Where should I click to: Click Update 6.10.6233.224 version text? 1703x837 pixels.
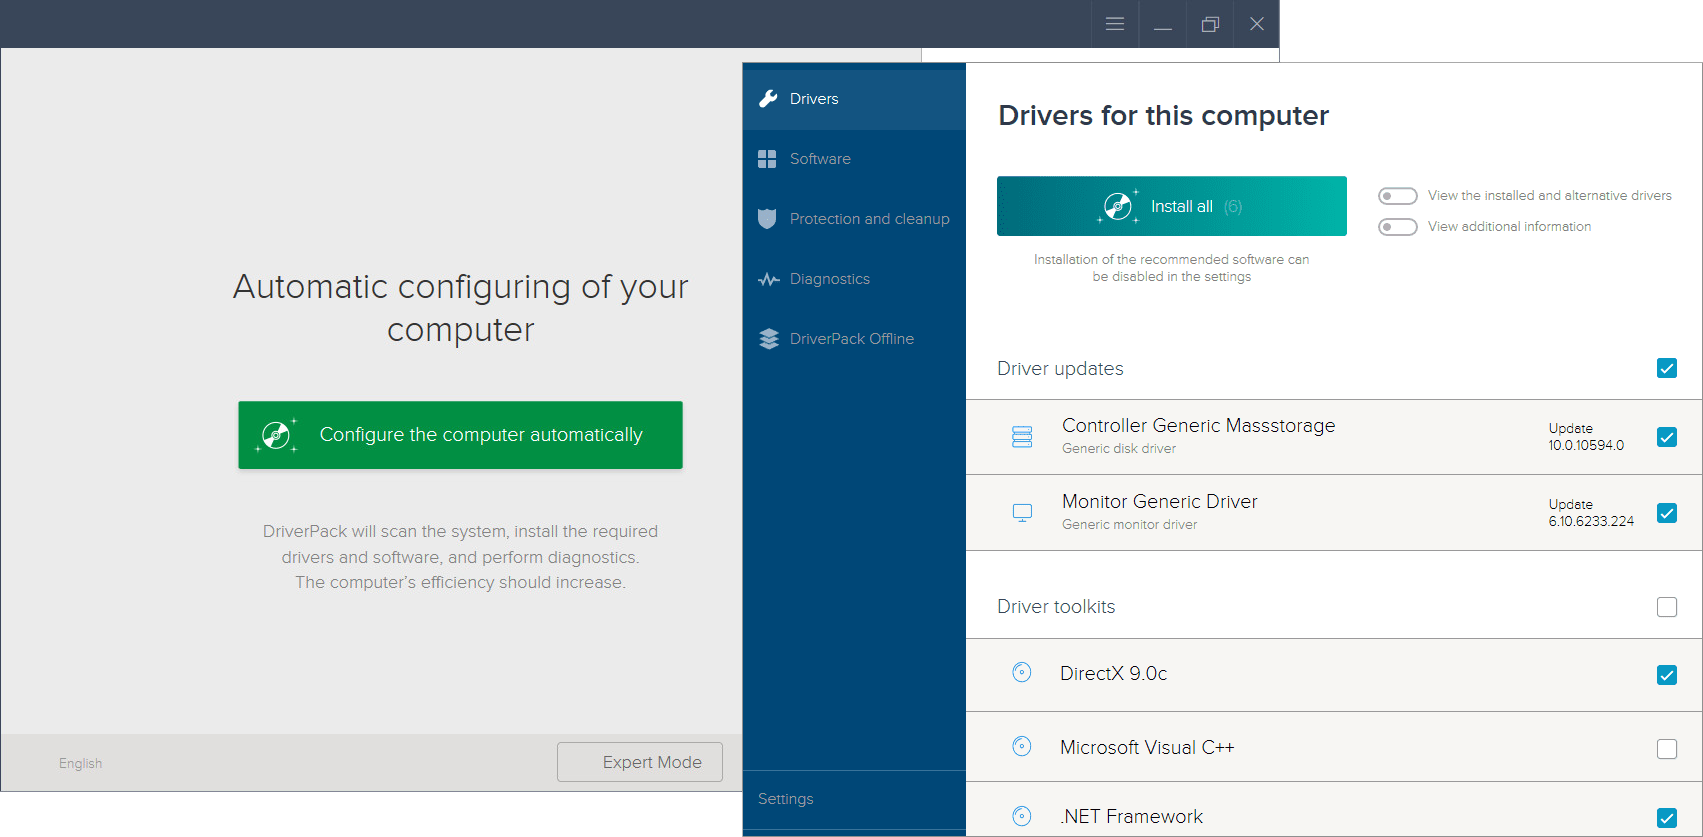1591,513
